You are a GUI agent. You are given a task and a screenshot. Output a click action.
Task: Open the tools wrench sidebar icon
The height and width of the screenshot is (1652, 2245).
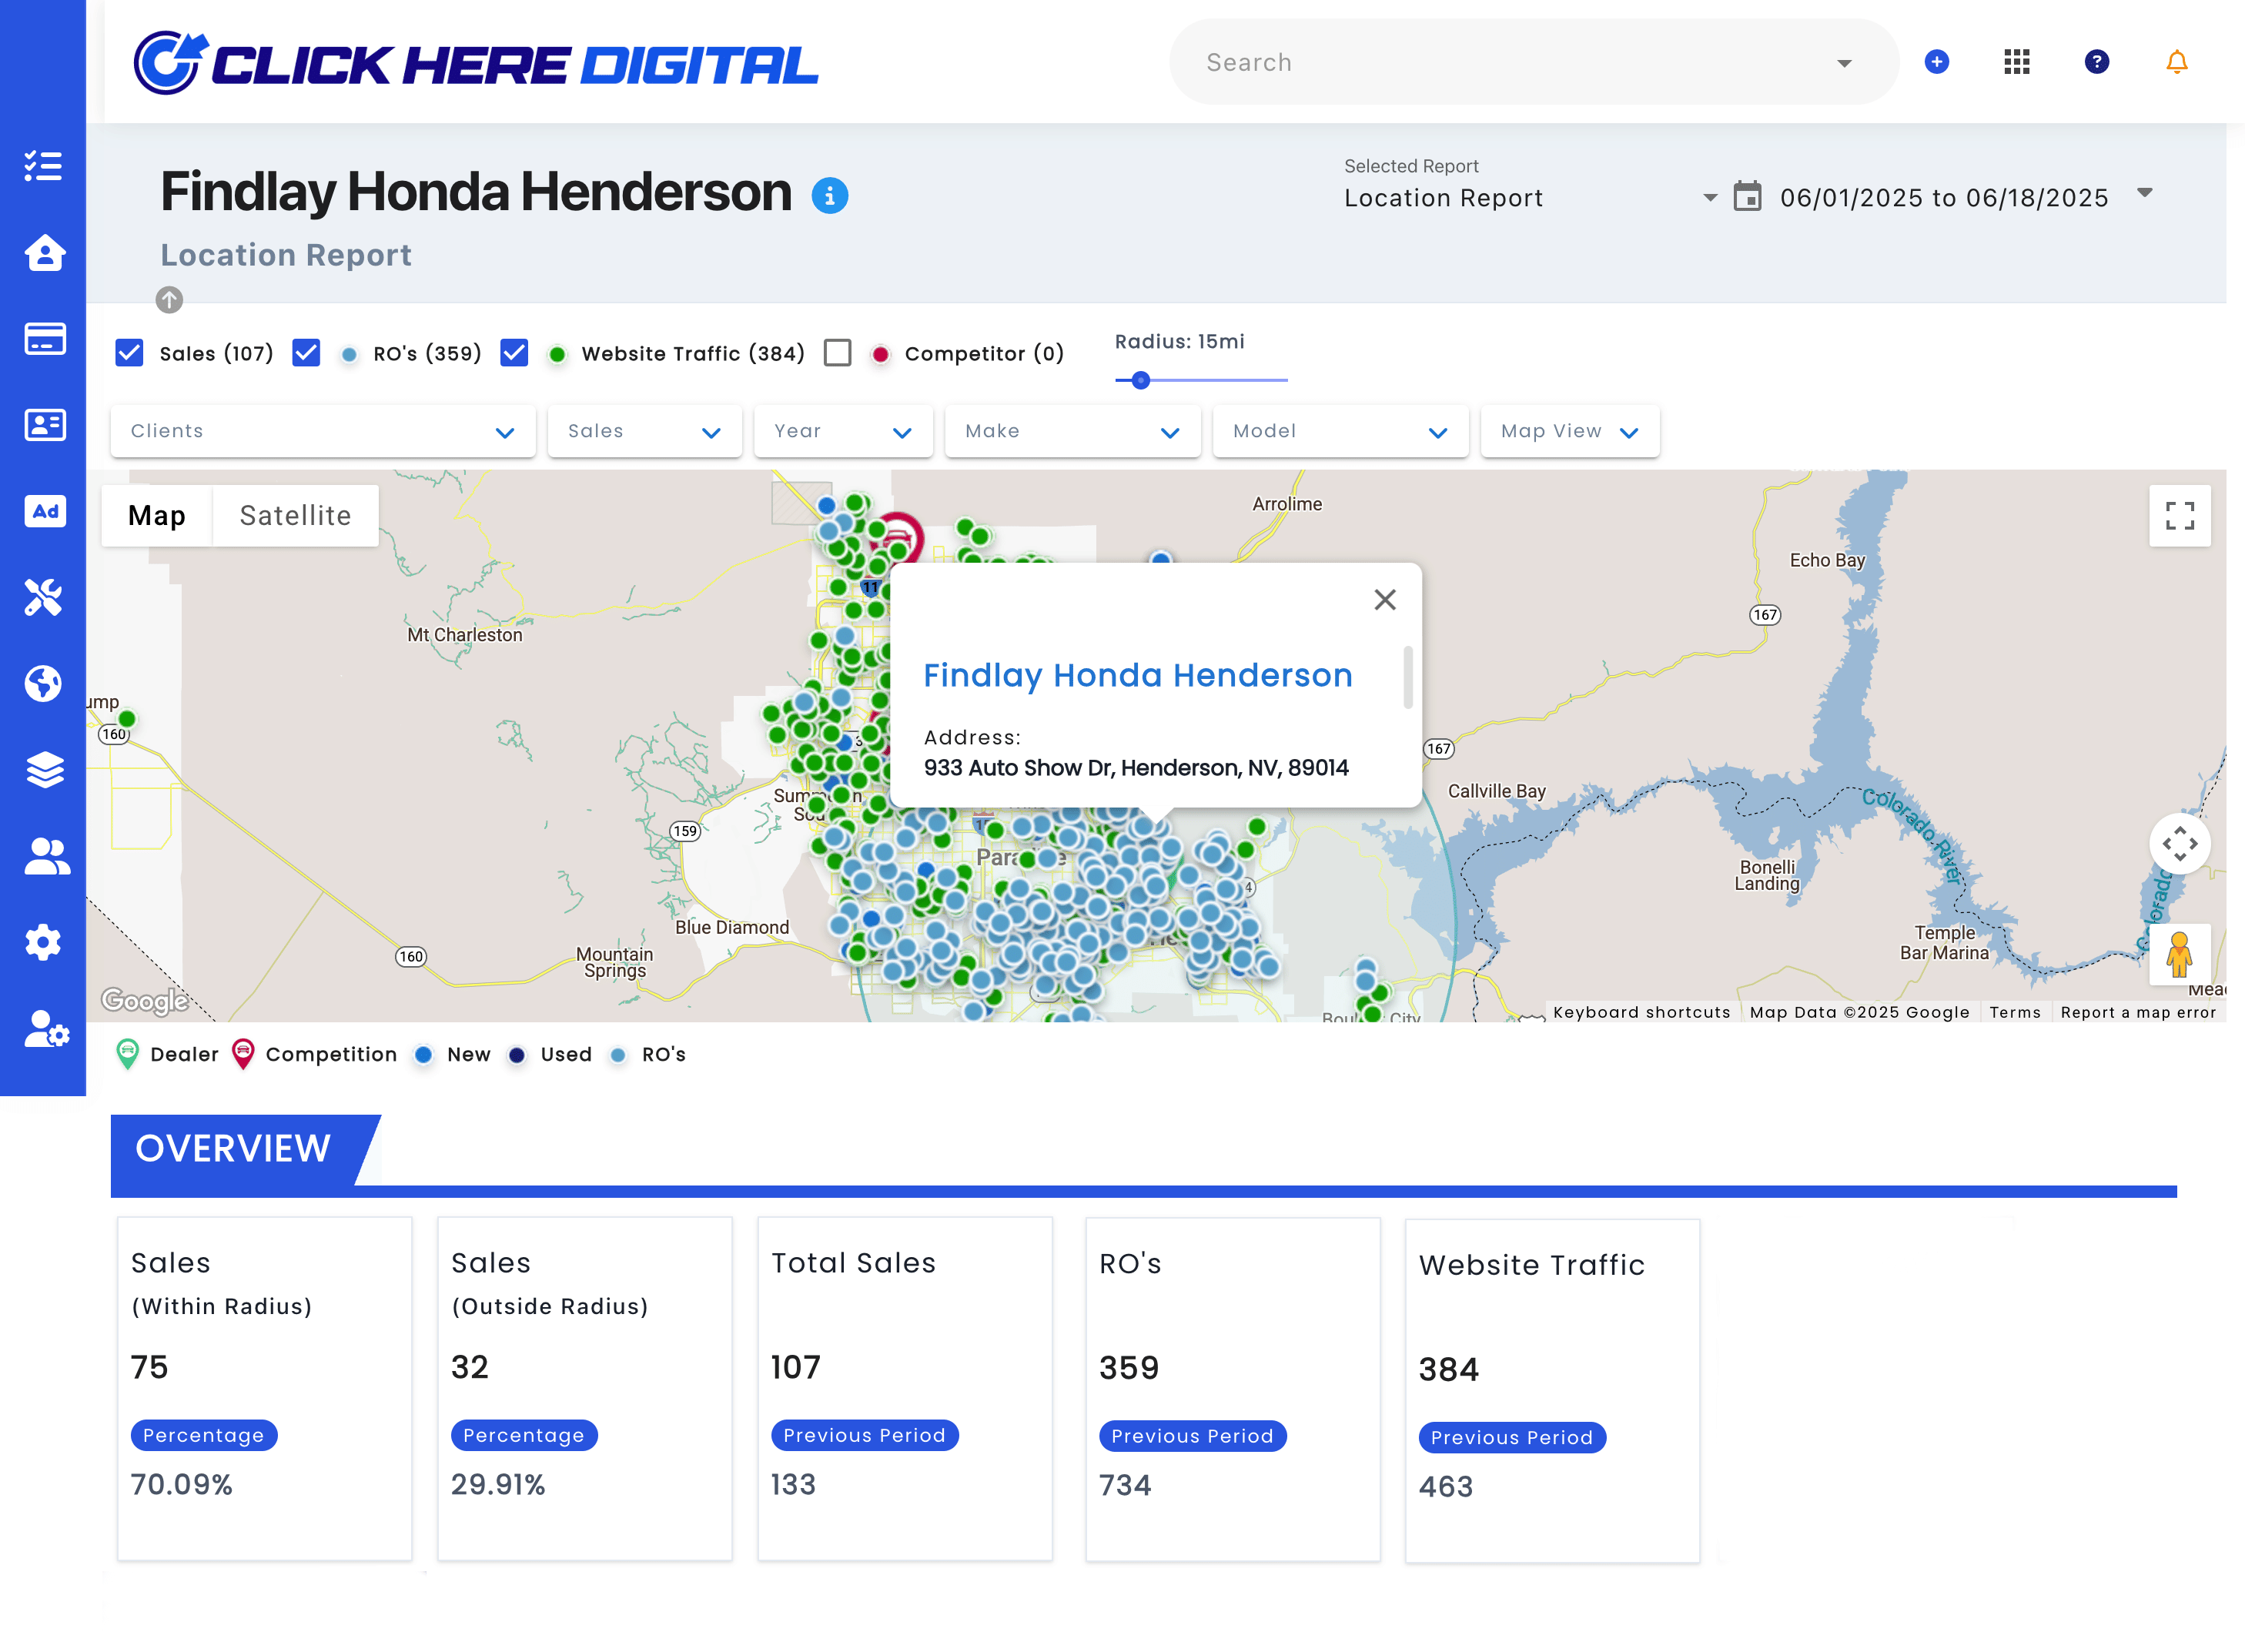(44, 597)
